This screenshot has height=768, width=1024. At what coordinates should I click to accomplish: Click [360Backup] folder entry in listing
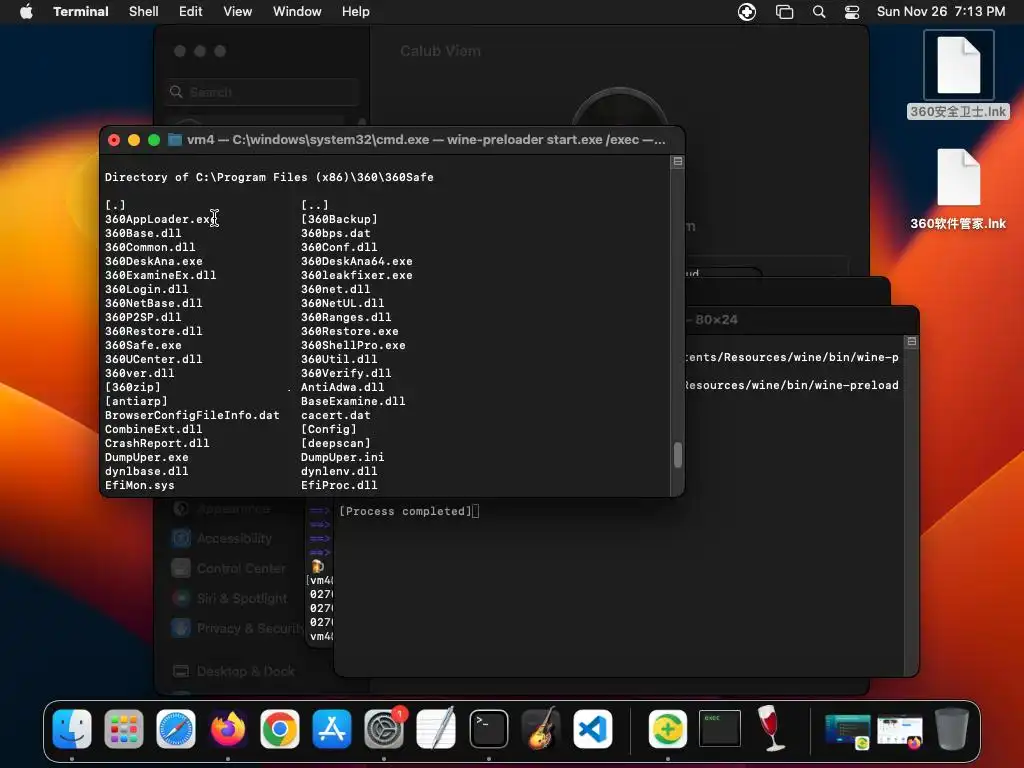coord(339,219)
